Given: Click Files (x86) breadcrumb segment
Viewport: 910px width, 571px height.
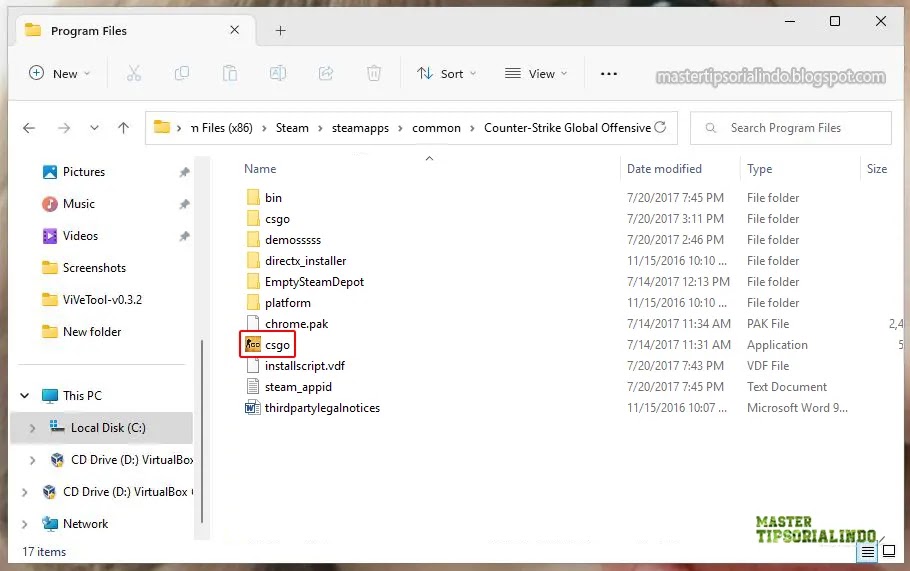Looking at the screenshot, I should (222, 128).
